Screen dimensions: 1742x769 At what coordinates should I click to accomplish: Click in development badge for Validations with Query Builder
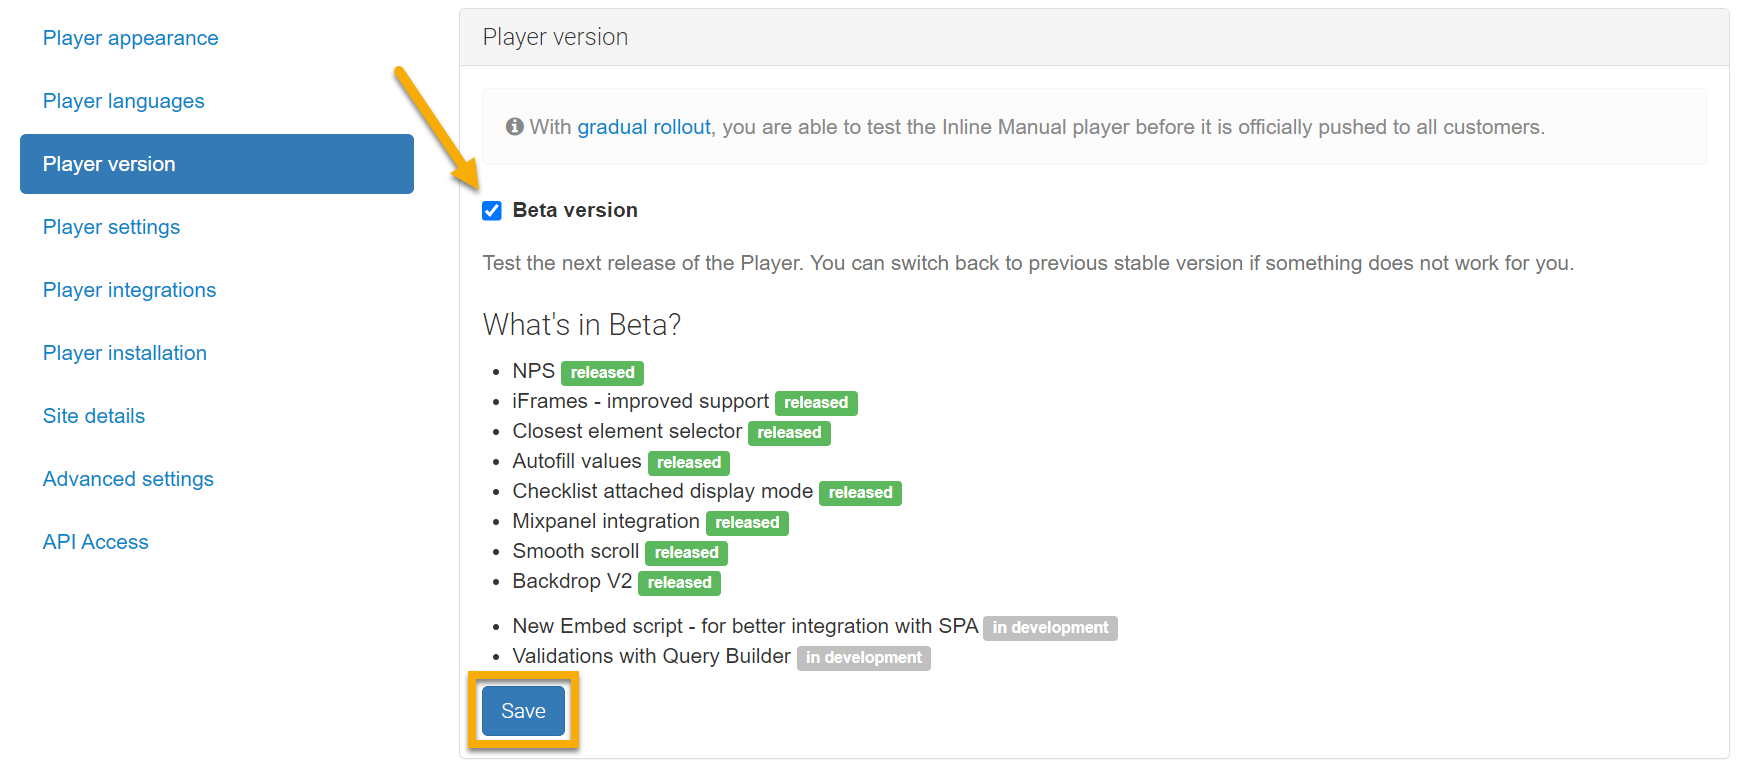pyautogui.click(x=863, y=658)
